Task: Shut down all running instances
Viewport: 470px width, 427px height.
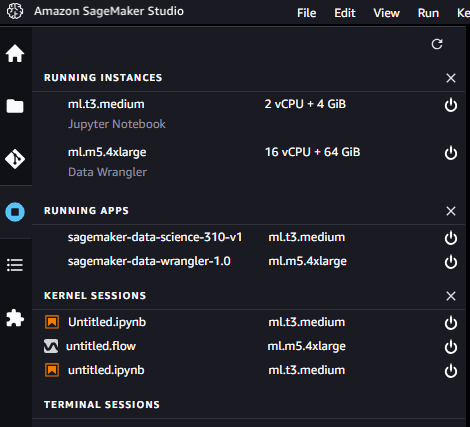Action: (451, 78)
